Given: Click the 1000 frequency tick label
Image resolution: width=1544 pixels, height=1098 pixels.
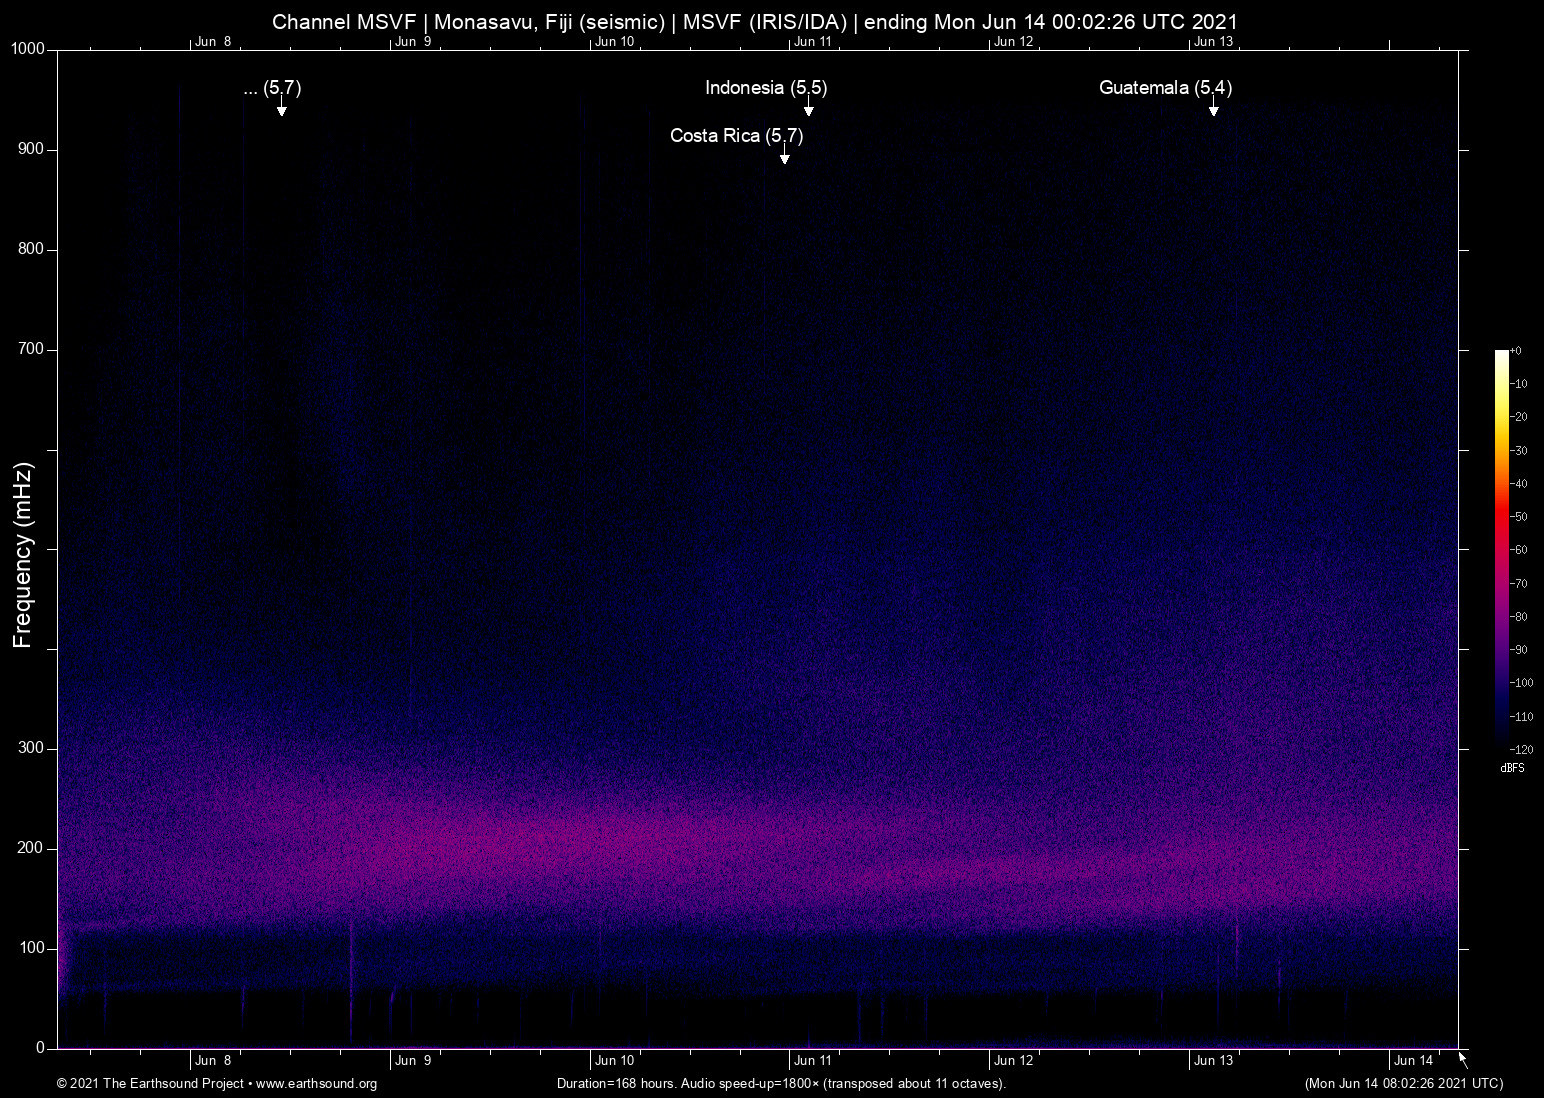Looking at the screenshot, I should [x=28, y=49].
